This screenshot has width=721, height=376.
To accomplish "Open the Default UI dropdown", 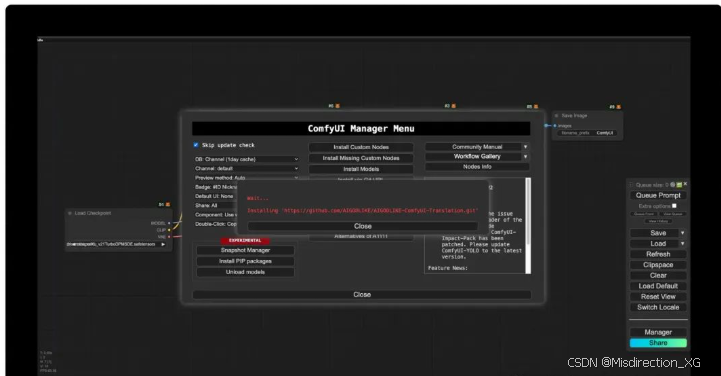I will coord(216,196).
